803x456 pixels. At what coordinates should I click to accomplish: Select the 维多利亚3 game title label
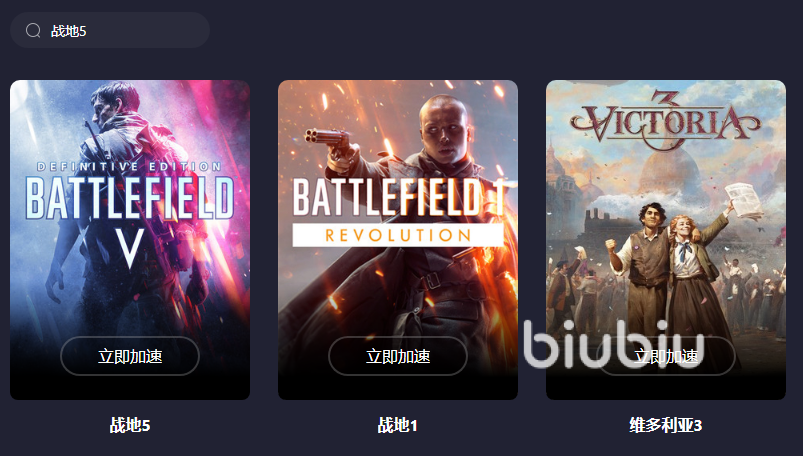pyautogui.click(x=666, y=425)
